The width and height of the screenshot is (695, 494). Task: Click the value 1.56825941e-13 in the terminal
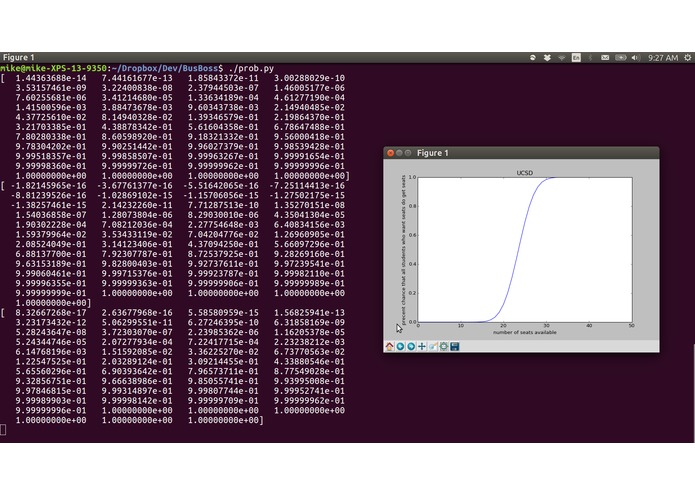(x=309, y=313)
